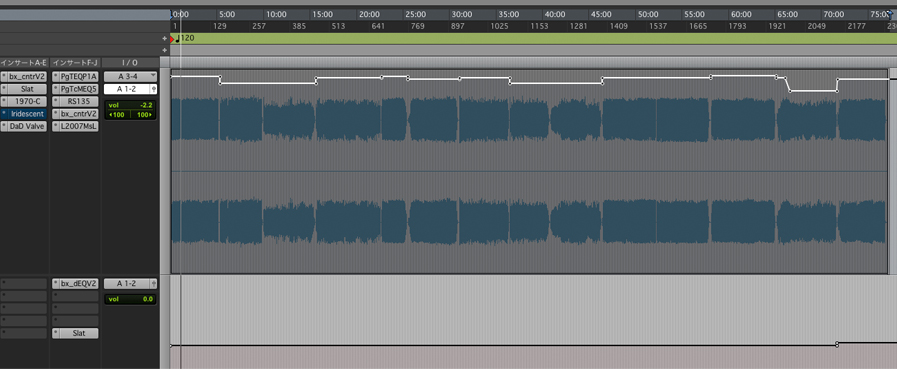Open the A 3-4 input path dropdown

pyautogui.click(x=130, y=76)
